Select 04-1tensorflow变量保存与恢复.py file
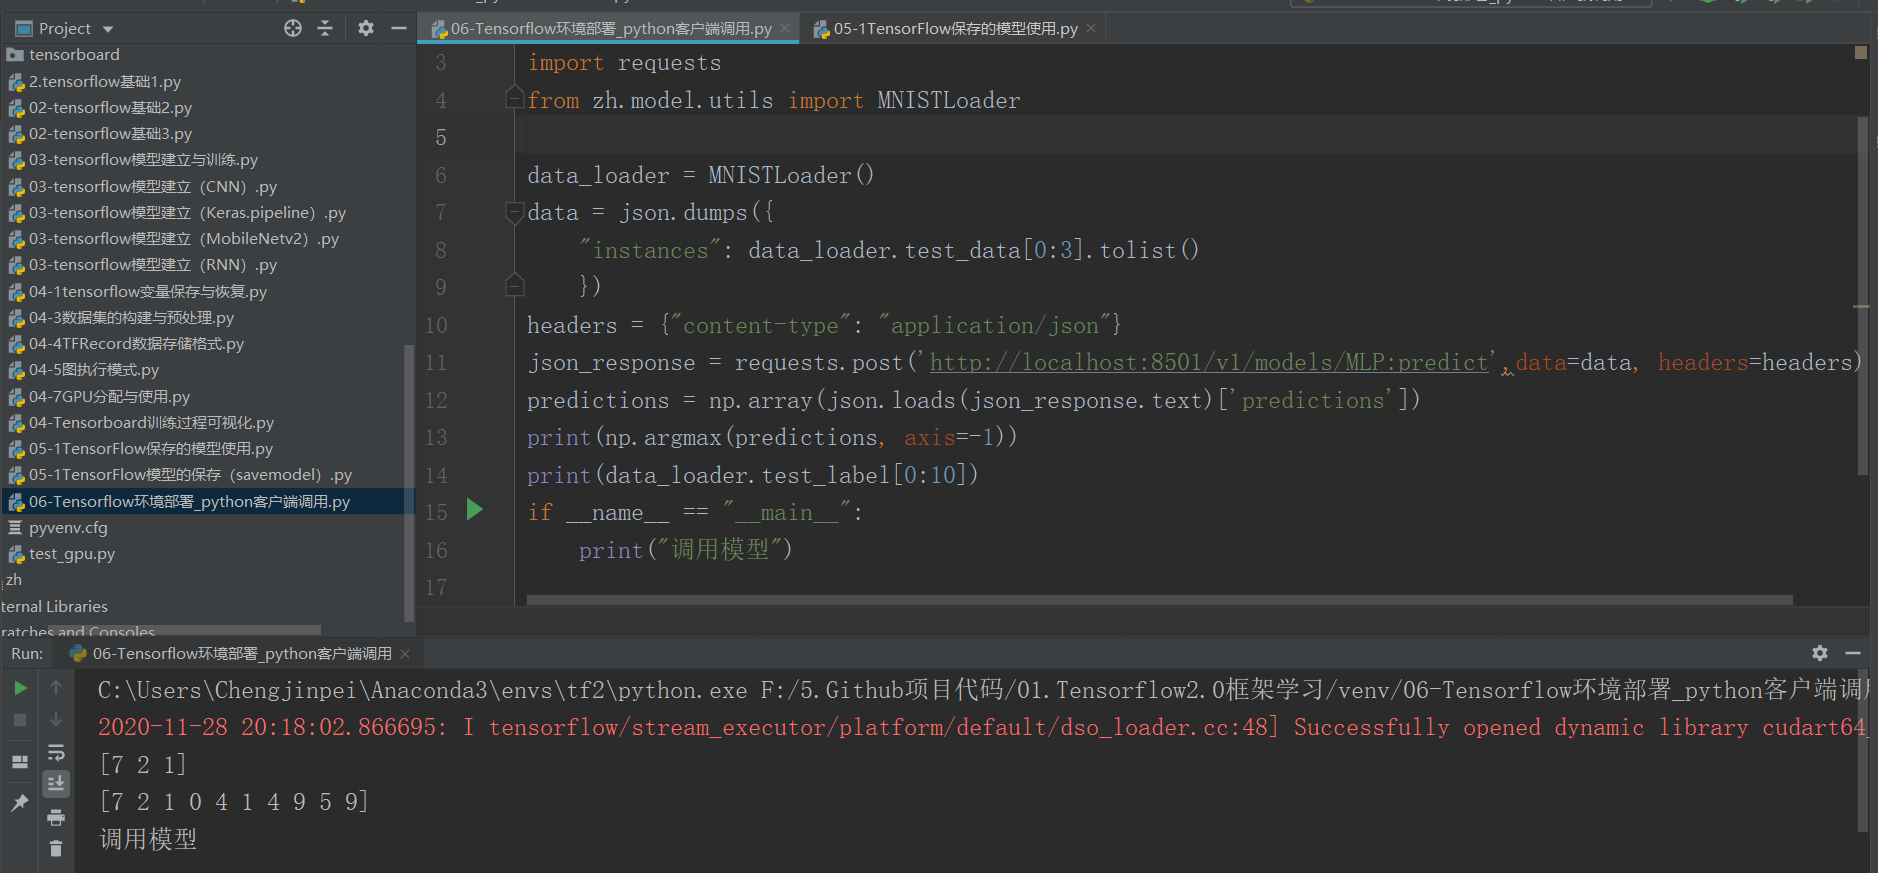 pyautogui.click(x=148, y=292)
